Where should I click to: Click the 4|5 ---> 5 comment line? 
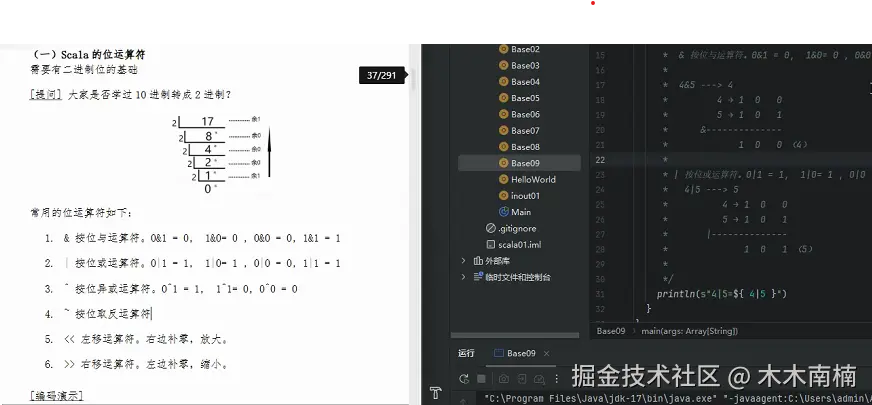[x=711, y=190]
